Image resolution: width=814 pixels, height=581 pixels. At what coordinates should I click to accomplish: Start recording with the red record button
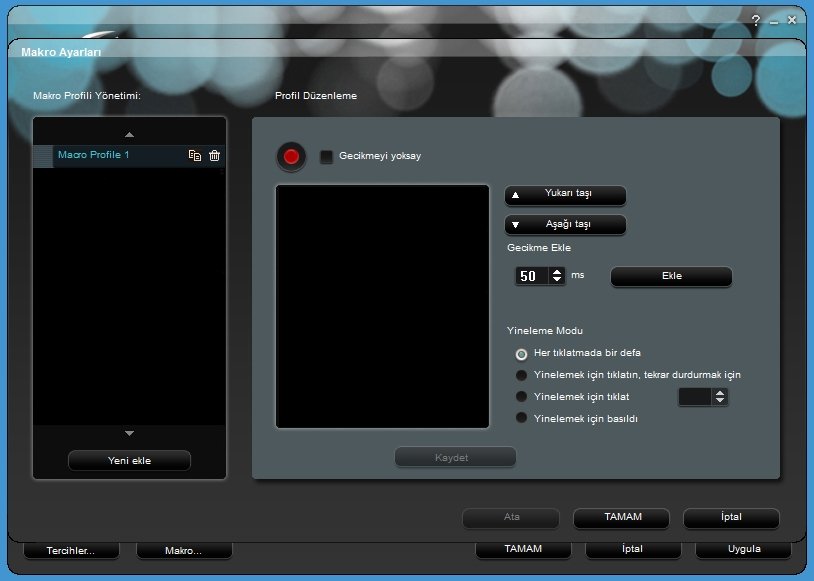[x=291, y=156]
